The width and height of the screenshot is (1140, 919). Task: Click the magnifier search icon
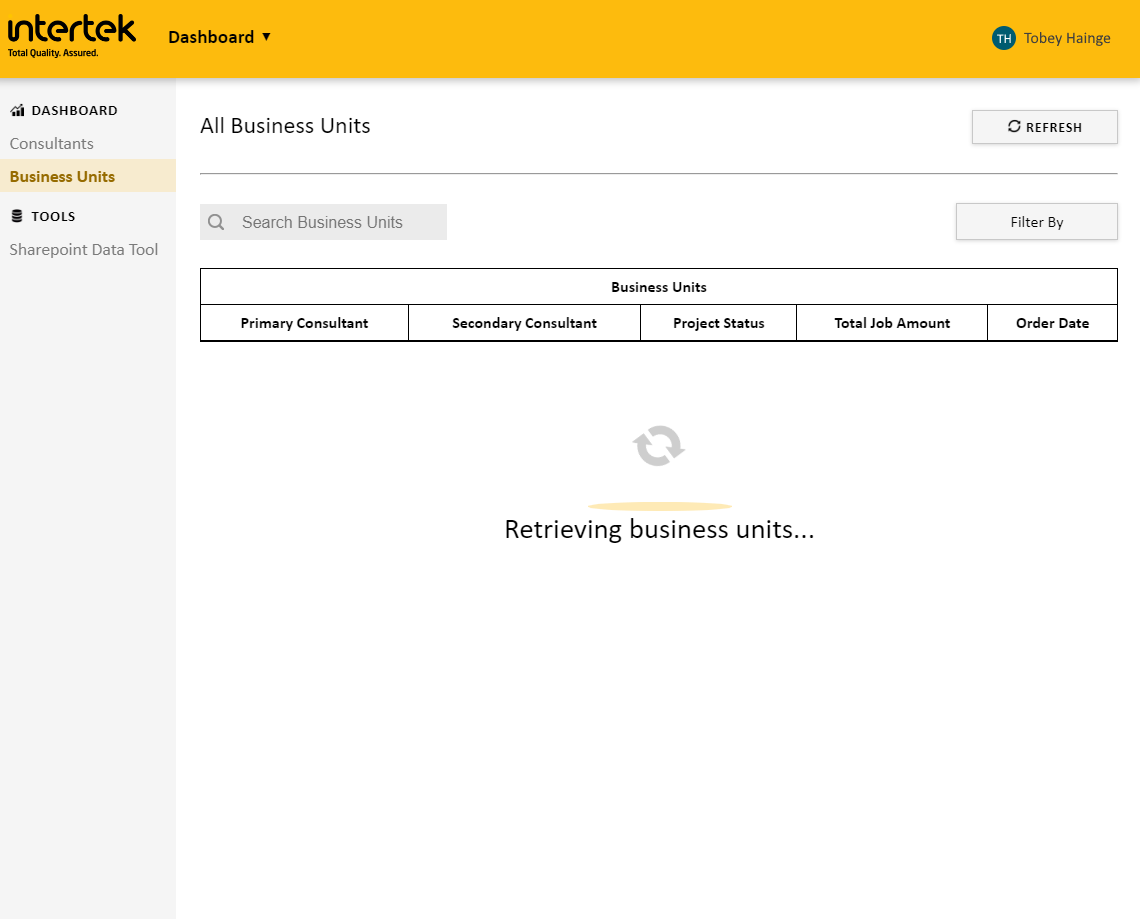pyautogui.click(x=216, y=222)
